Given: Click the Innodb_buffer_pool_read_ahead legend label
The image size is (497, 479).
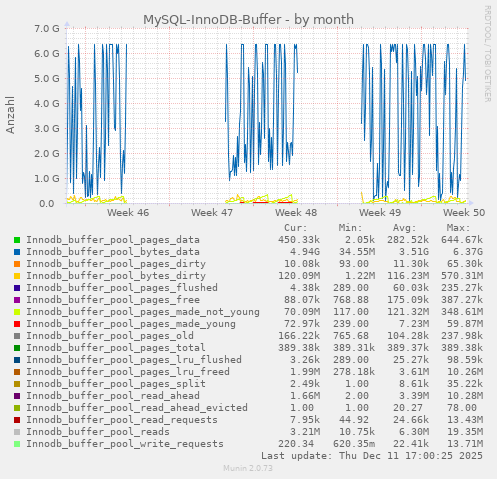Looking at the screenshot, I should coord(113,396).
